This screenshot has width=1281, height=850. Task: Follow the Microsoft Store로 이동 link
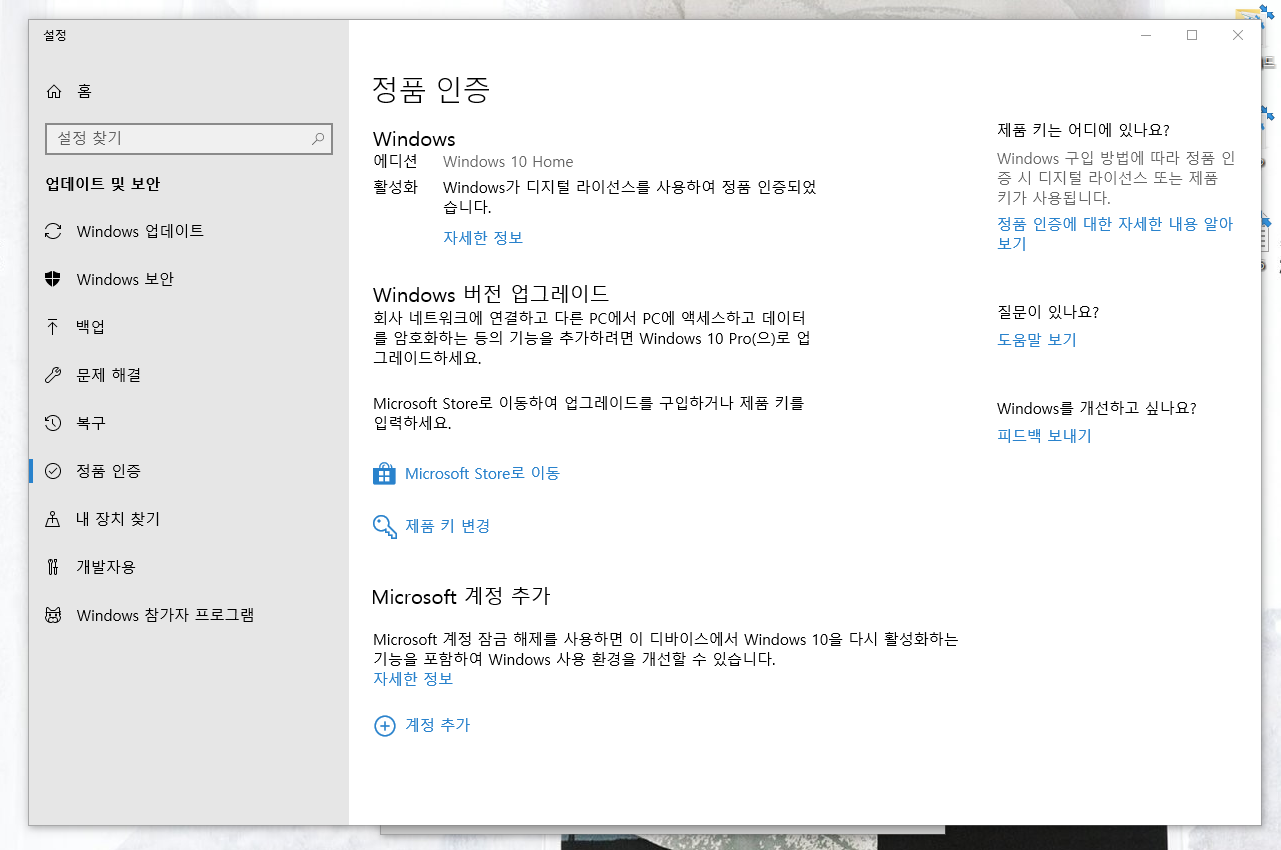[x=482, y=474]
